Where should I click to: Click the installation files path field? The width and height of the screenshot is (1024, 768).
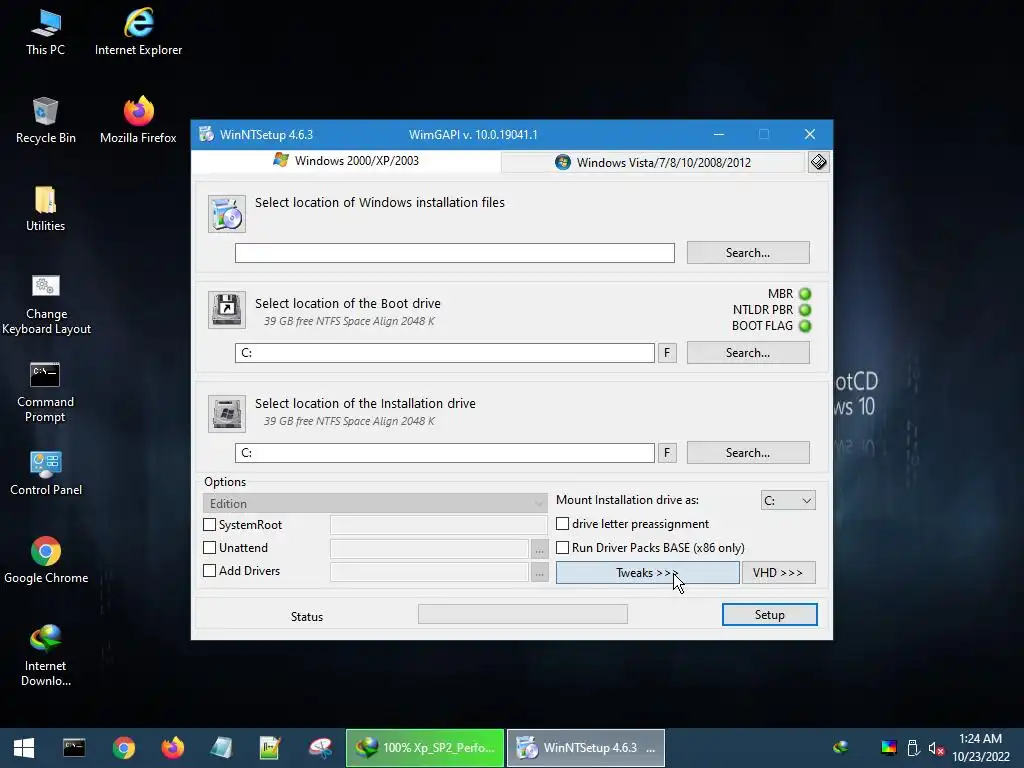[455, 253]
